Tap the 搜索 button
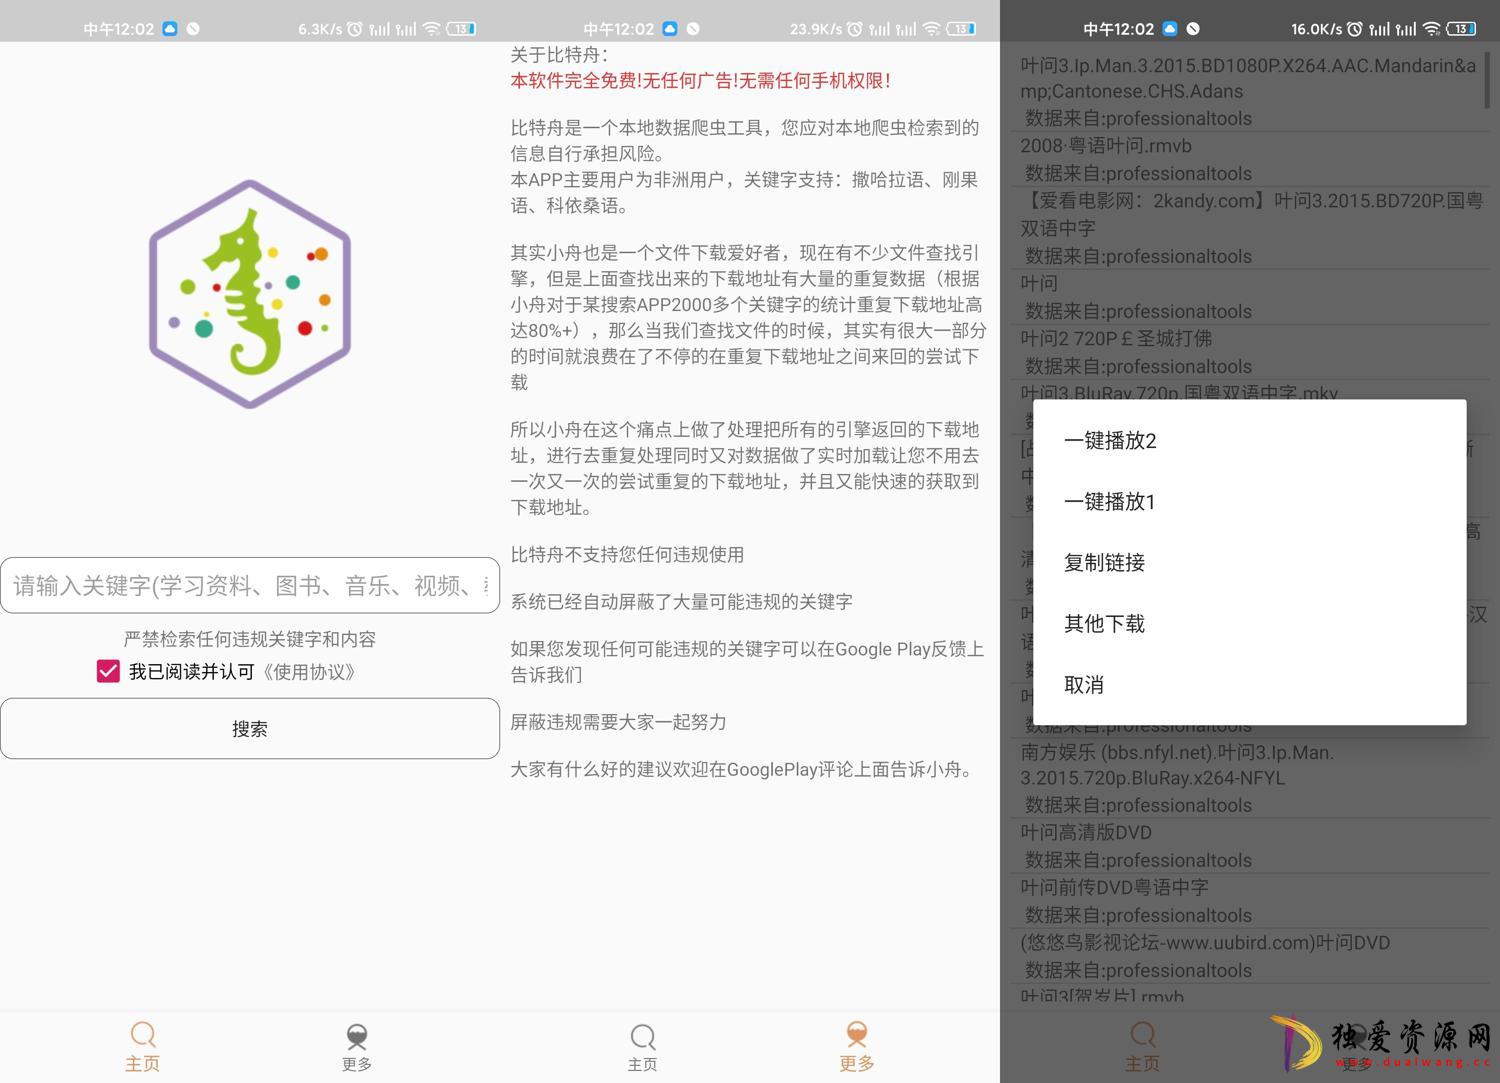1500x1083 pixels. [250, 728]
